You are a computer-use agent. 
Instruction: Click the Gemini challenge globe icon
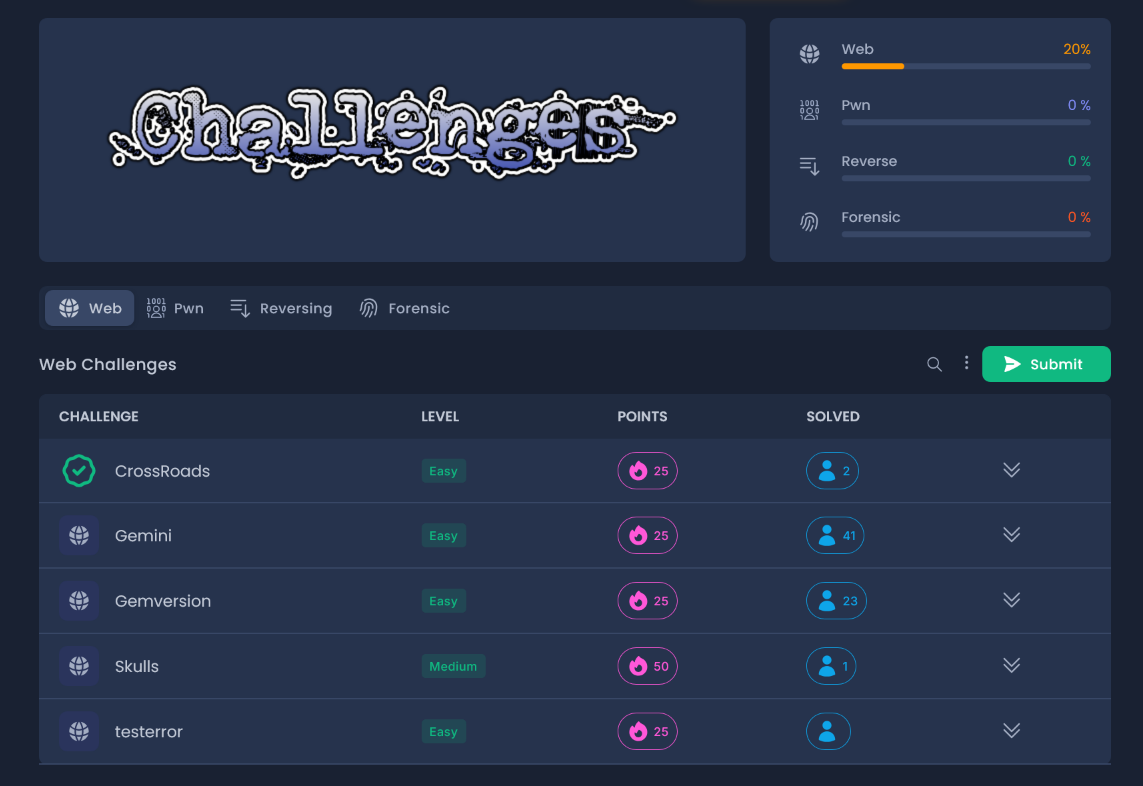point(79,536)
